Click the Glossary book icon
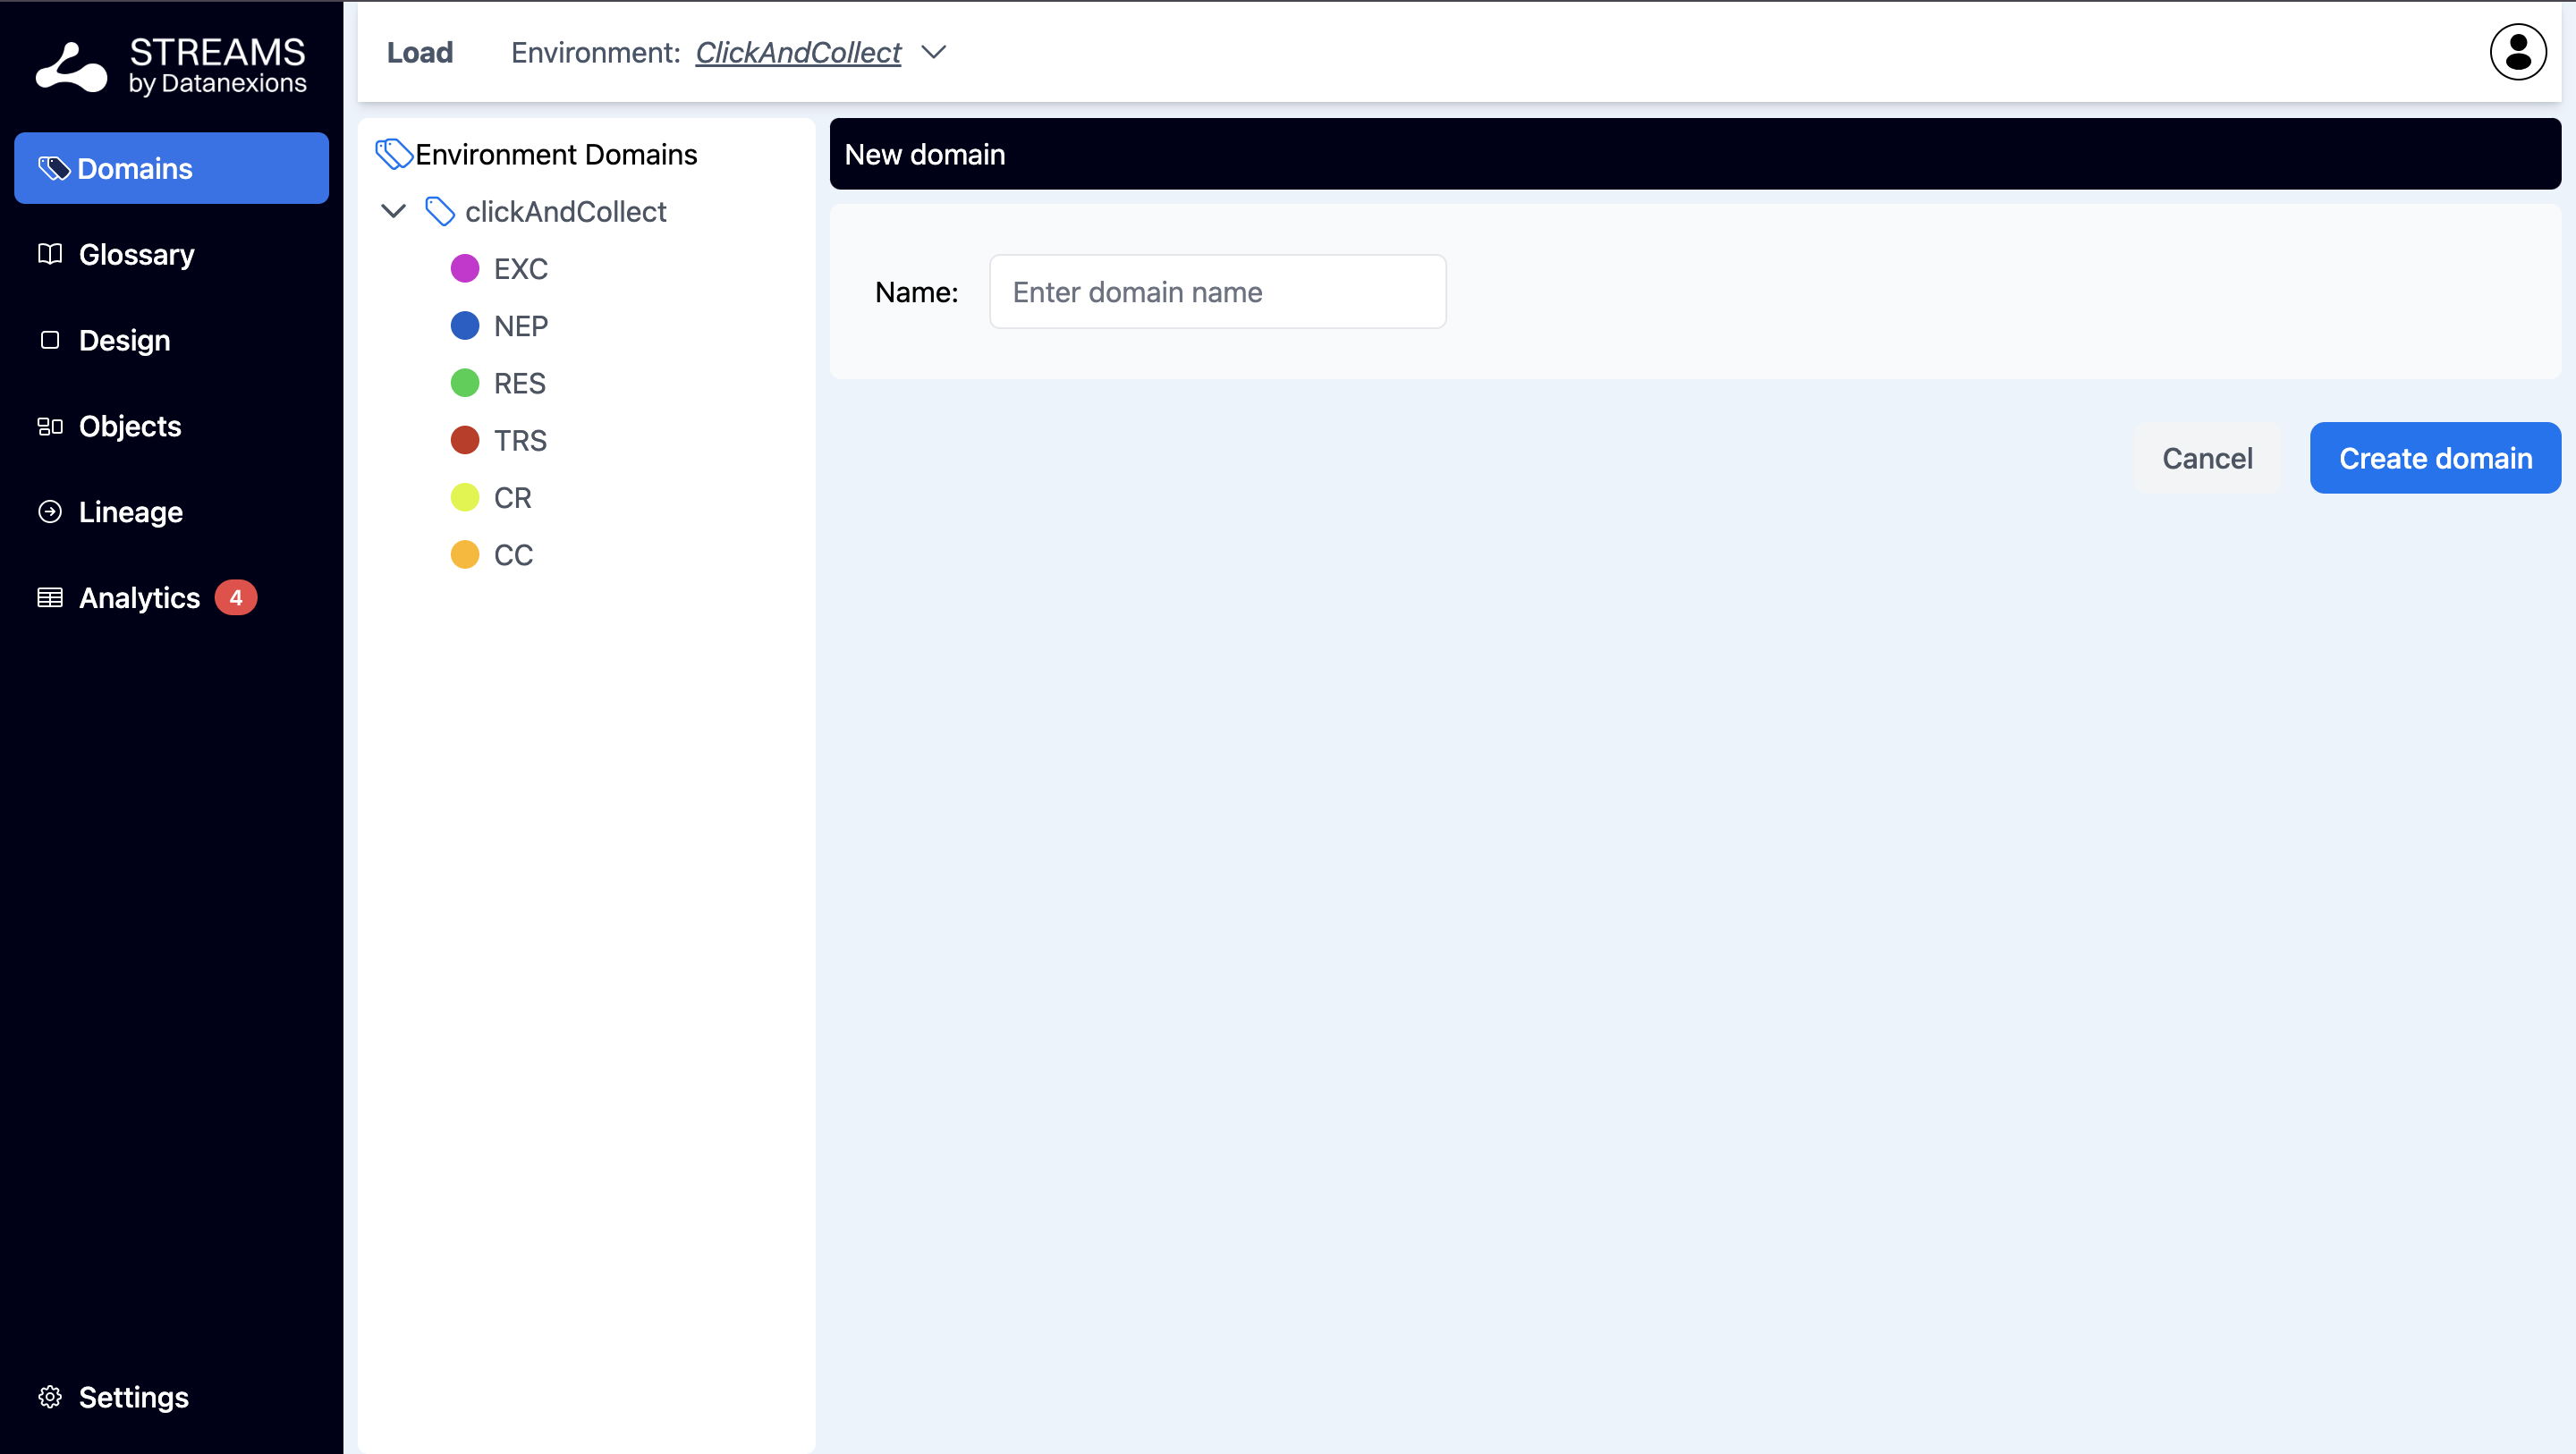 50,254
